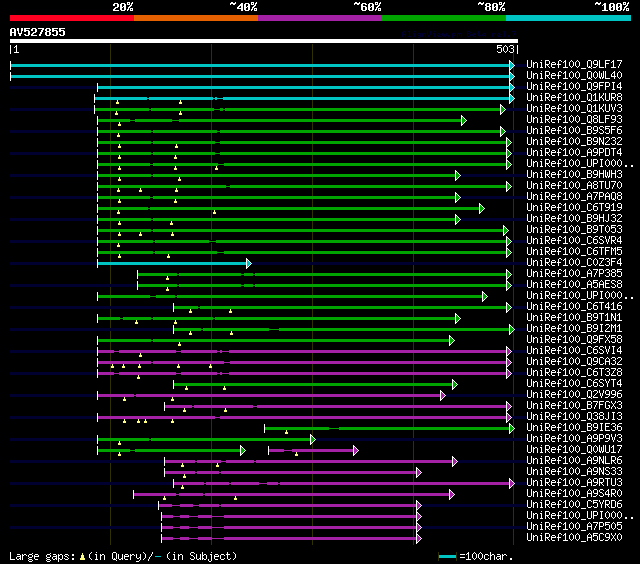Click UniRef100_A9RTU3 label text
This screenshot has width=640, height=564.
574,483
